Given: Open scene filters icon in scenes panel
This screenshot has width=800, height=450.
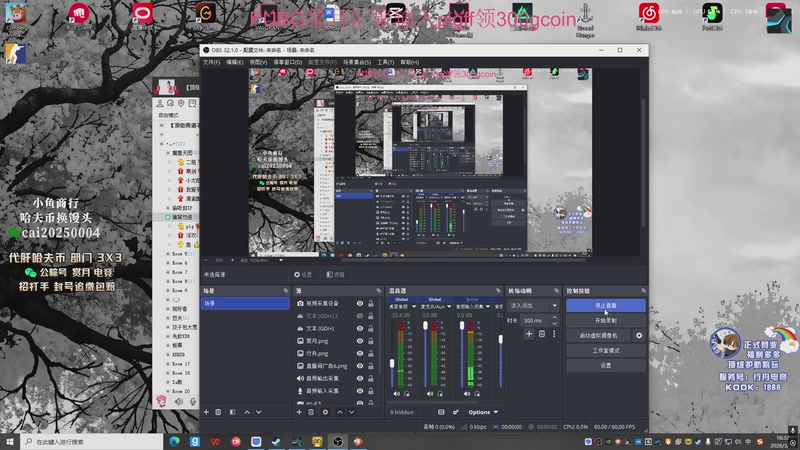Looking at the screenshot, I should [x=232, y=412].
